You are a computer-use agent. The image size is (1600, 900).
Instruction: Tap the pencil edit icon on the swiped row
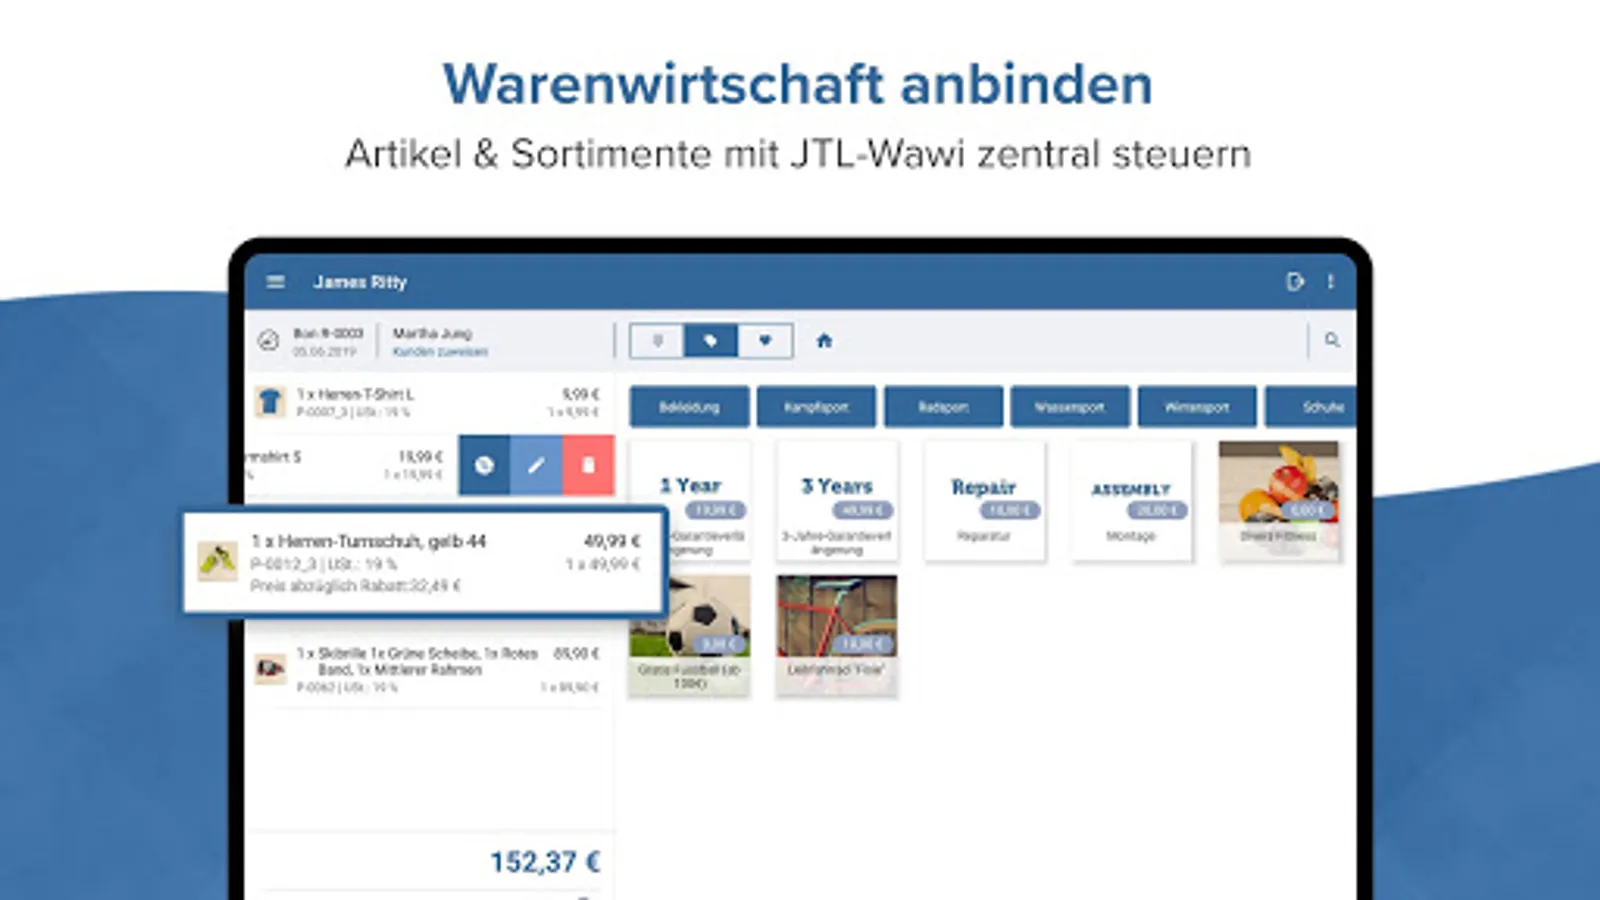click(x=537, y=465)
